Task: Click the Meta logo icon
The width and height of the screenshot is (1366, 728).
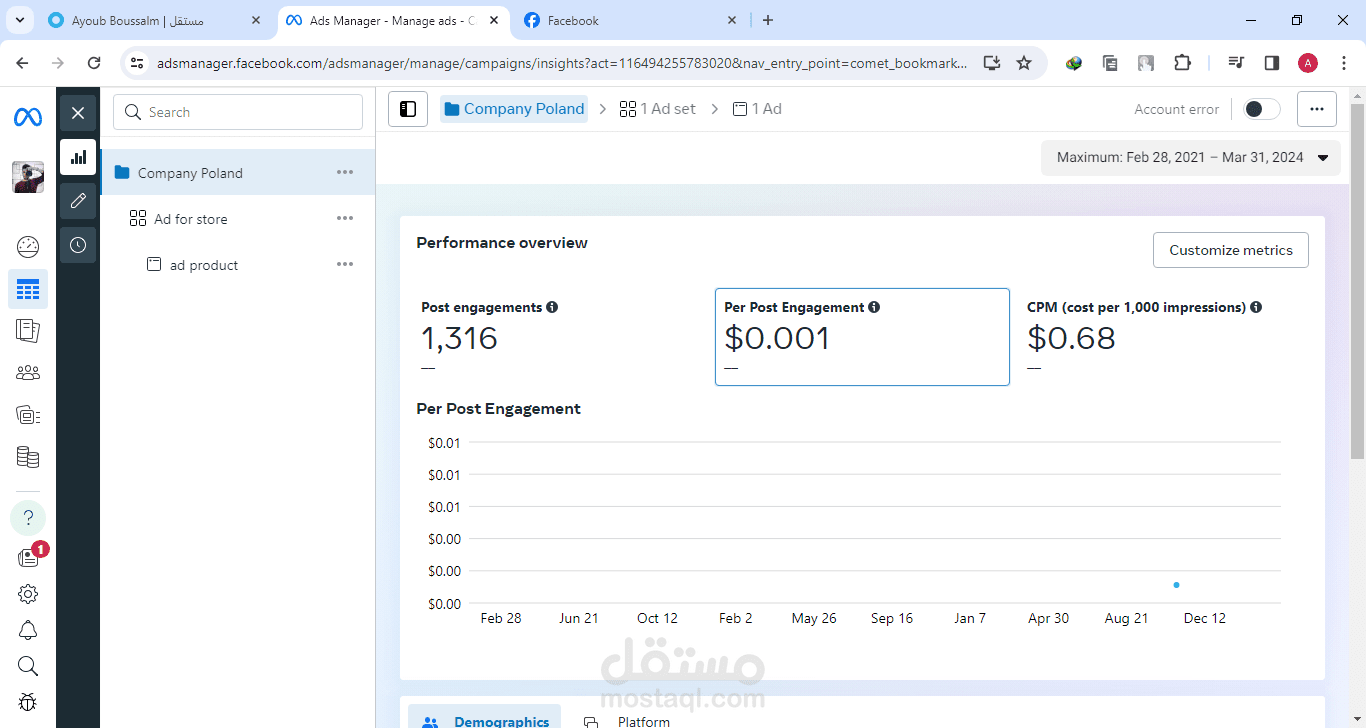Action: 28,117
